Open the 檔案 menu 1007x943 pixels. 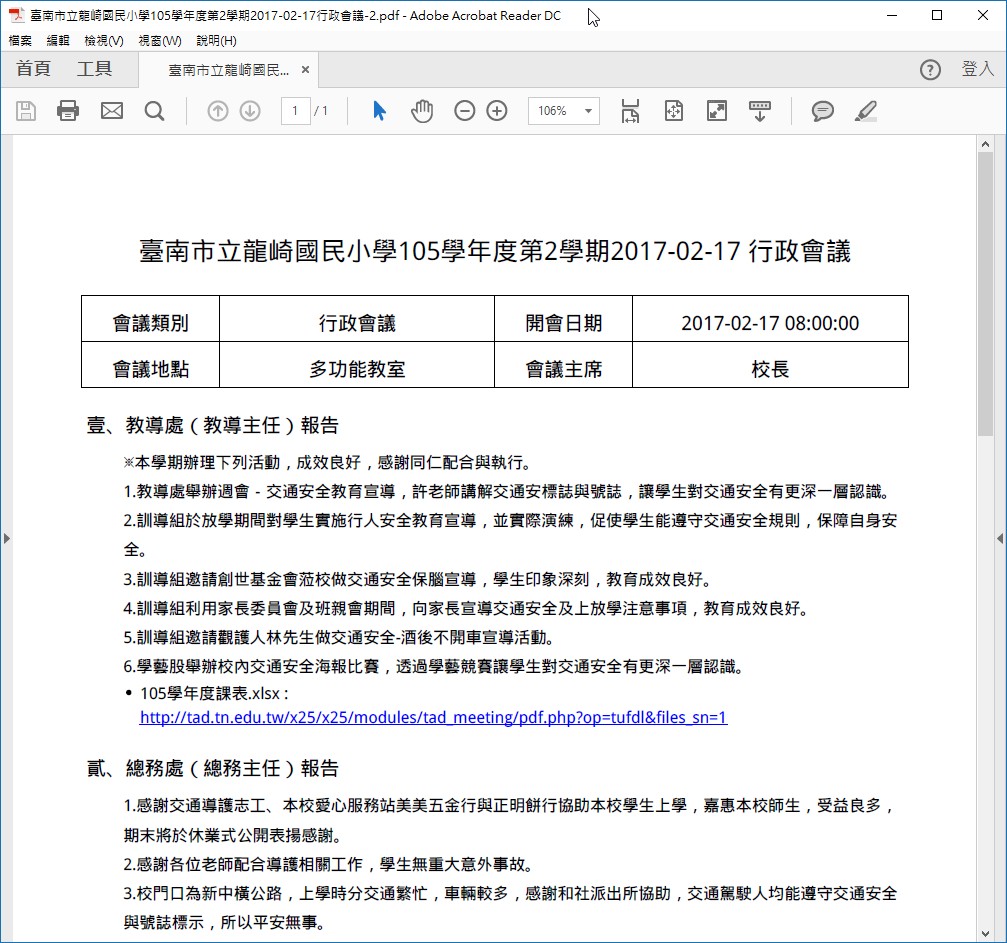20,41
